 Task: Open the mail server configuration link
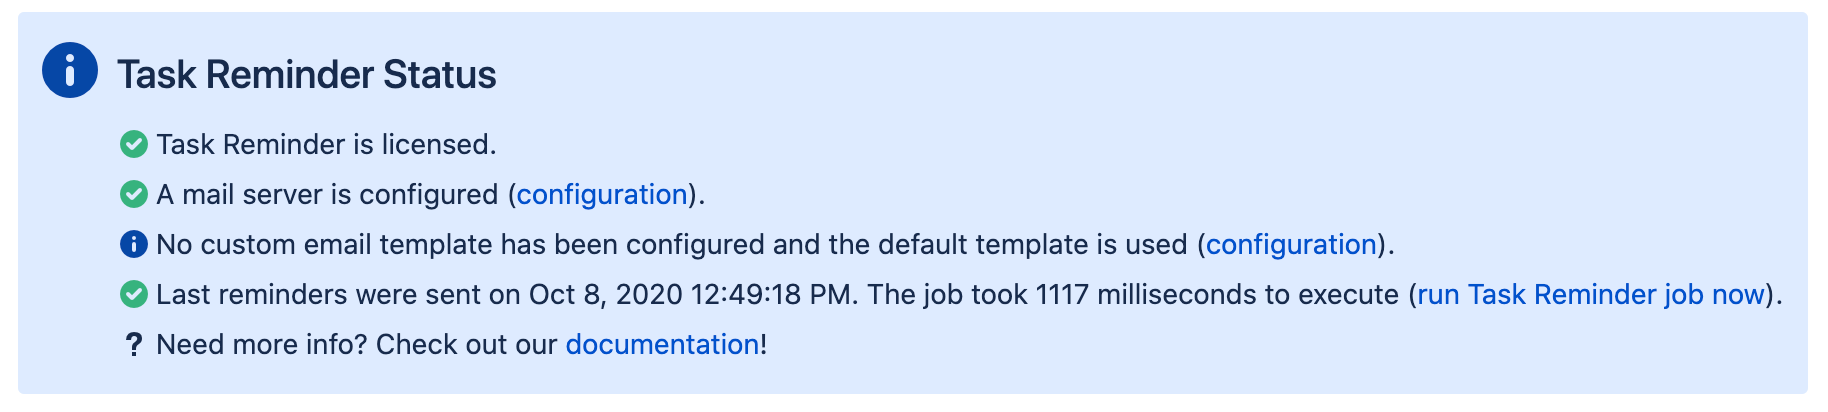[x=602, y=194]
